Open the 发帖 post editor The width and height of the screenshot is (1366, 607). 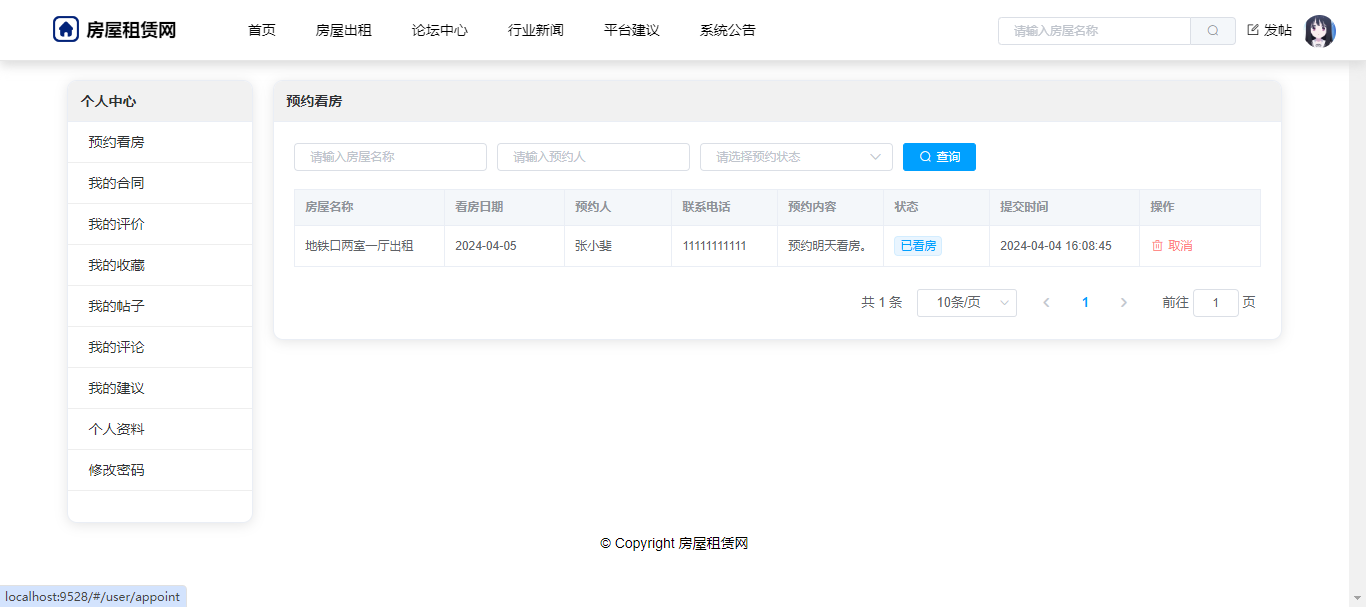coord(1269,31)
